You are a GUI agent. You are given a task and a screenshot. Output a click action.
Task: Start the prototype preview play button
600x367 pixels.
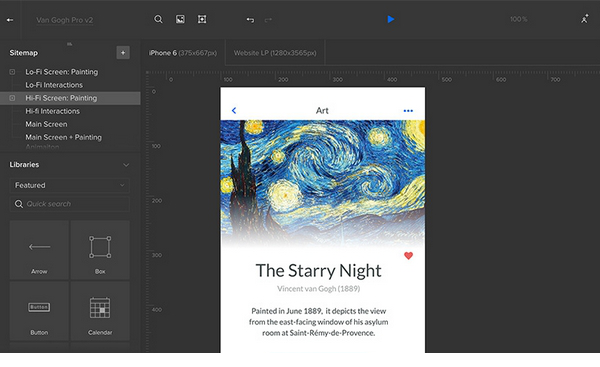click(x=391, y=19)
